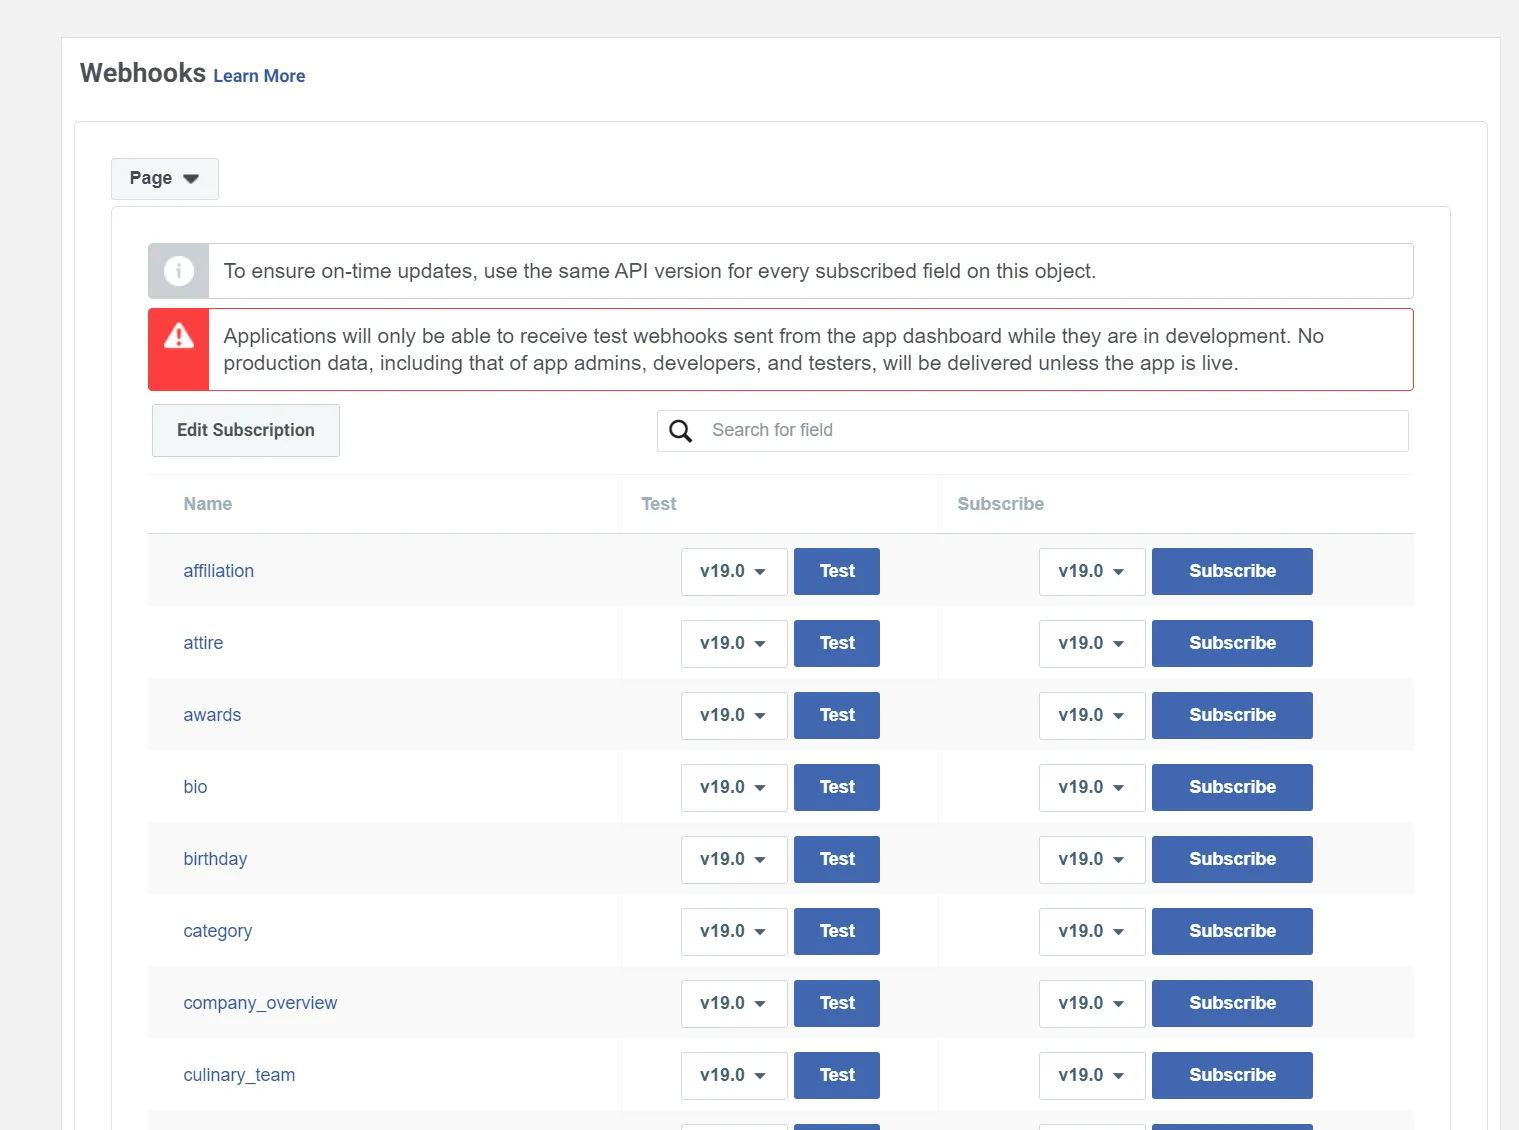
Task: Focus the Search for field input
Action: [x=1033, y=431]
